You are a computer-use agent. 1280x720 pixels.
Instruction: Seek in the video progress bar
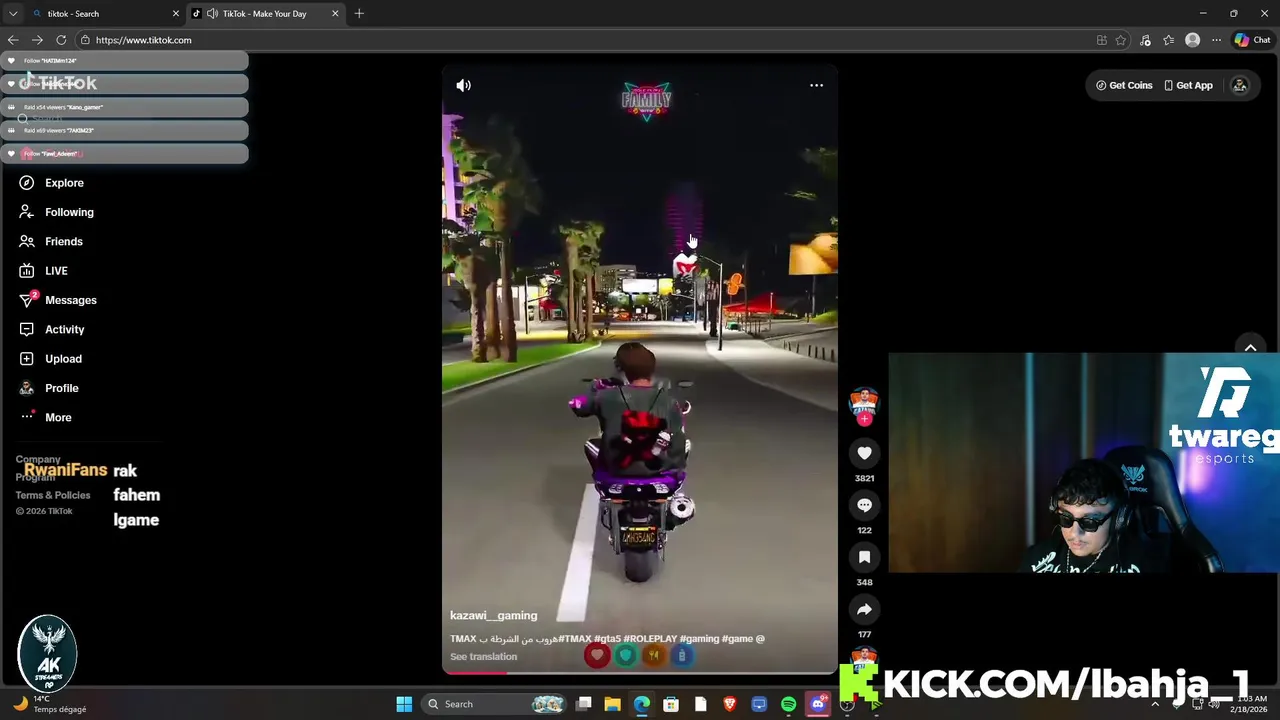(x=640, y=673)
